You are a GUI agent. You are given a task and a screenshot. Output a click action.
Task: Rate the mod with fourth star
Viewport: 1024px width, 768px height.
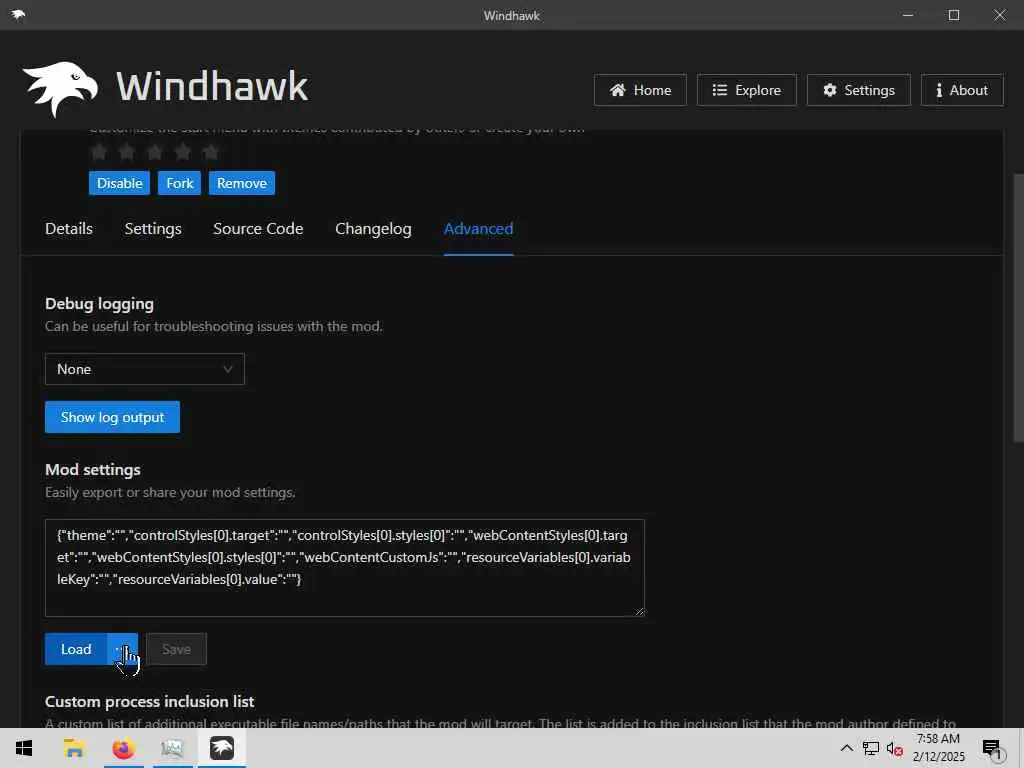(x=183, y=152)
